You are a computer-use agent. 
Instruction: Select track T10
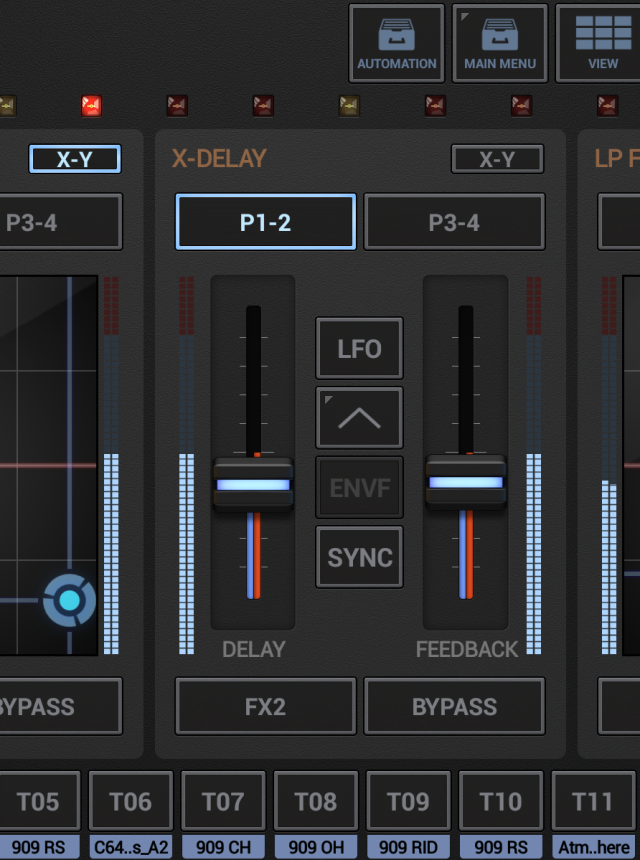pos(501,801)
